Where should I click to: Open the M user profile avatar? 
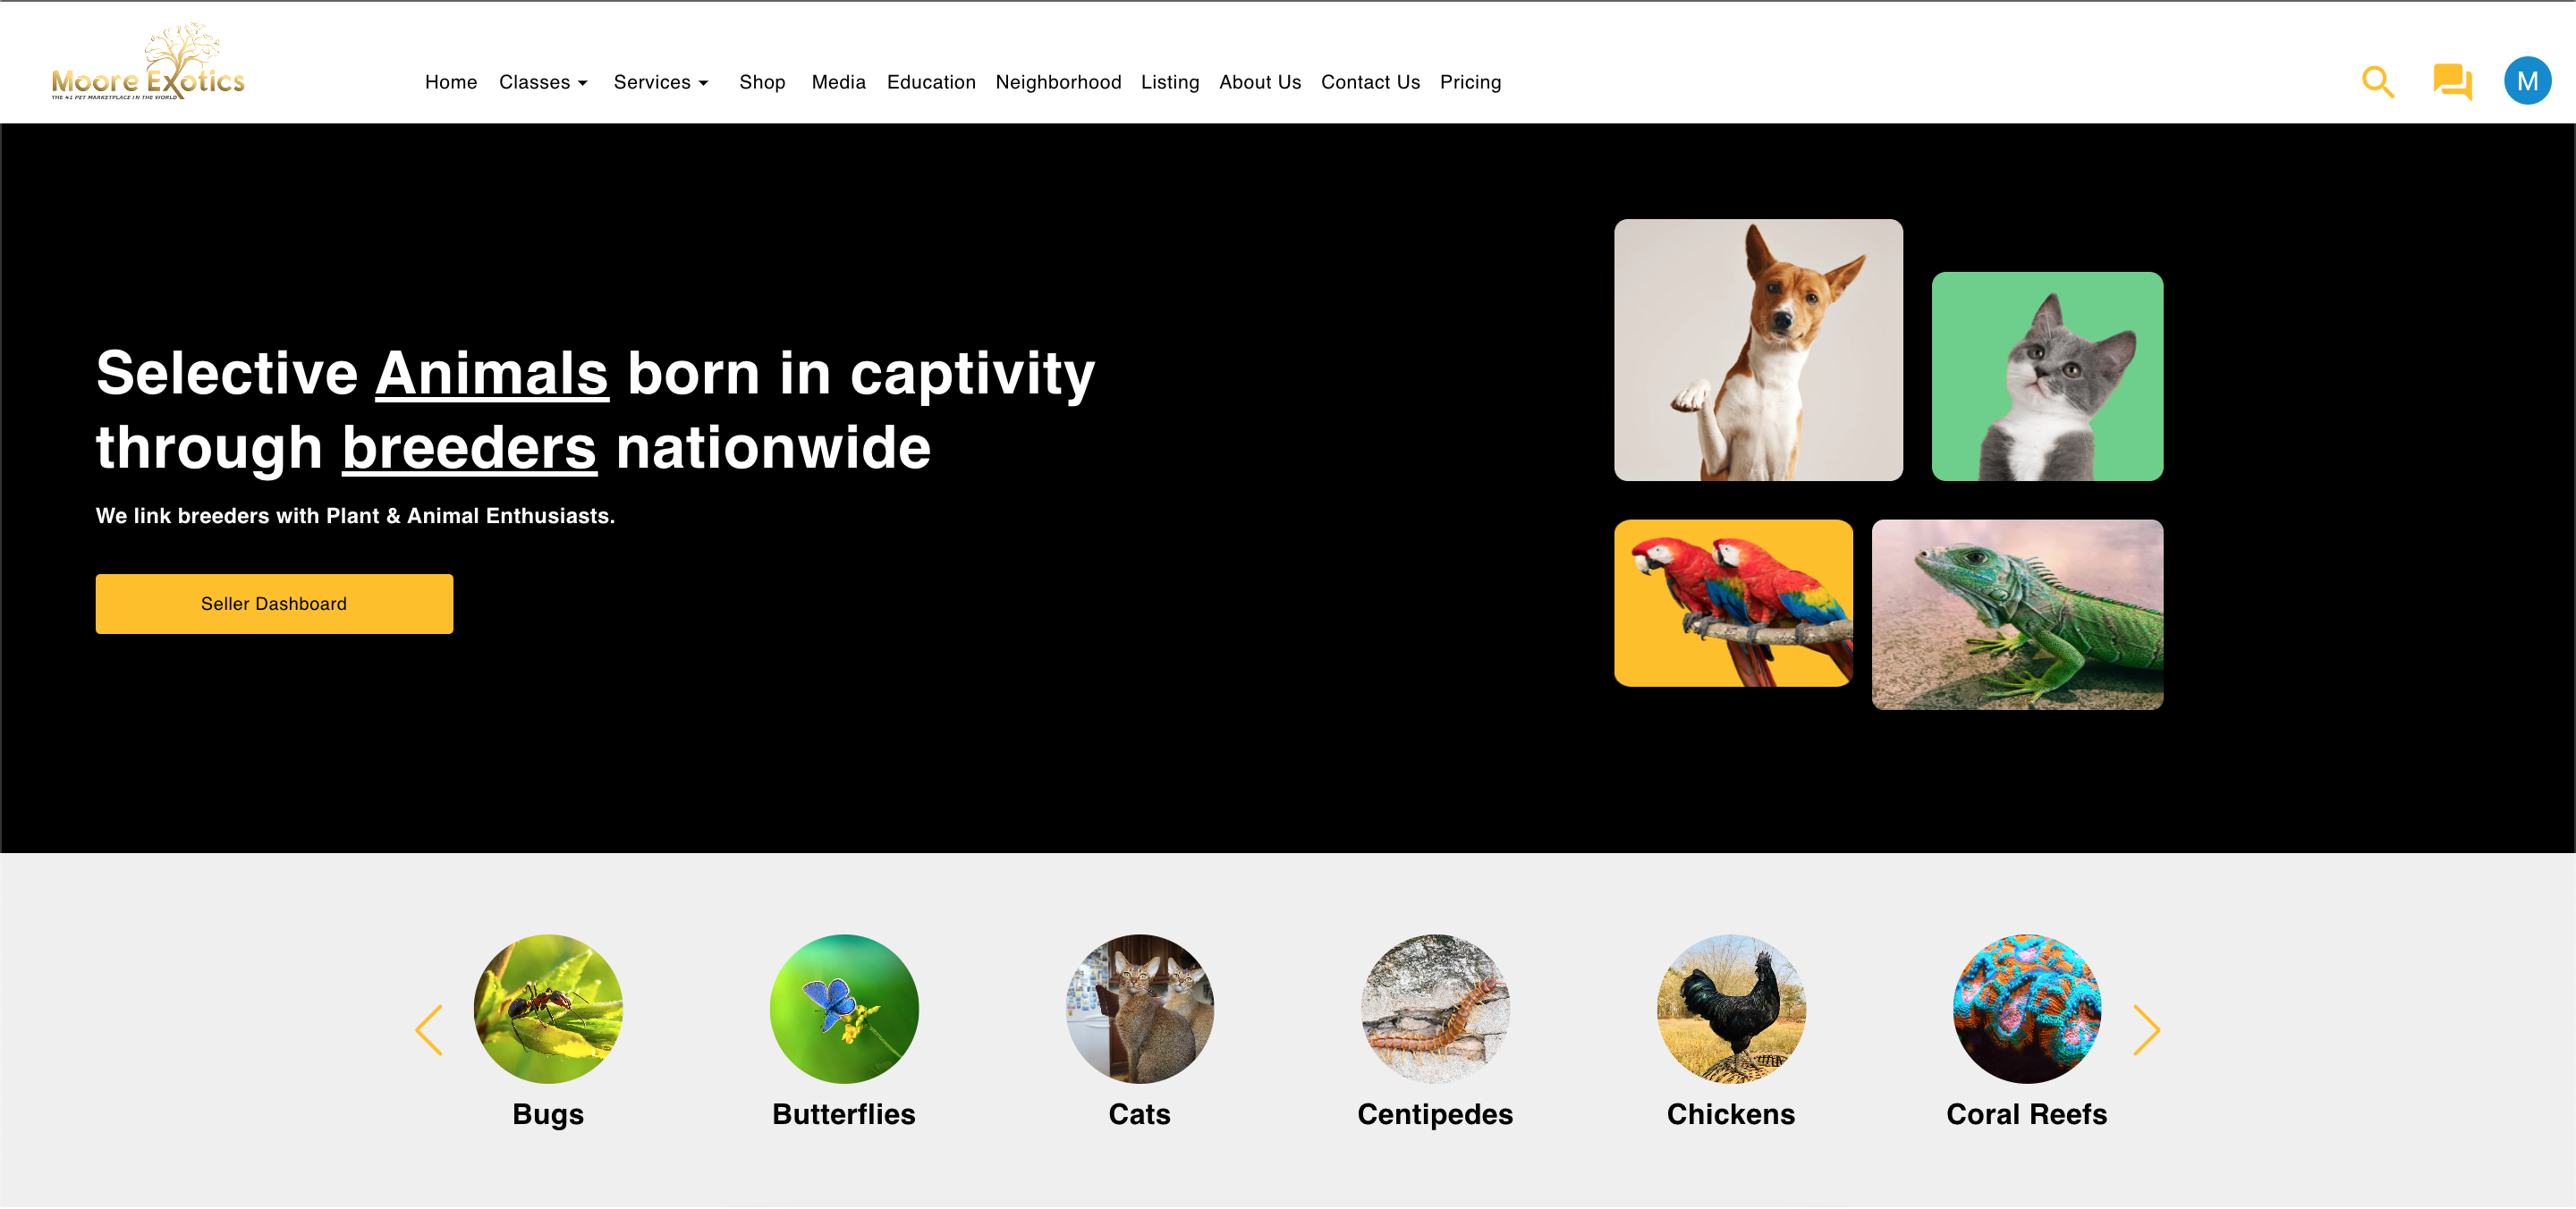click(2526, 81)
